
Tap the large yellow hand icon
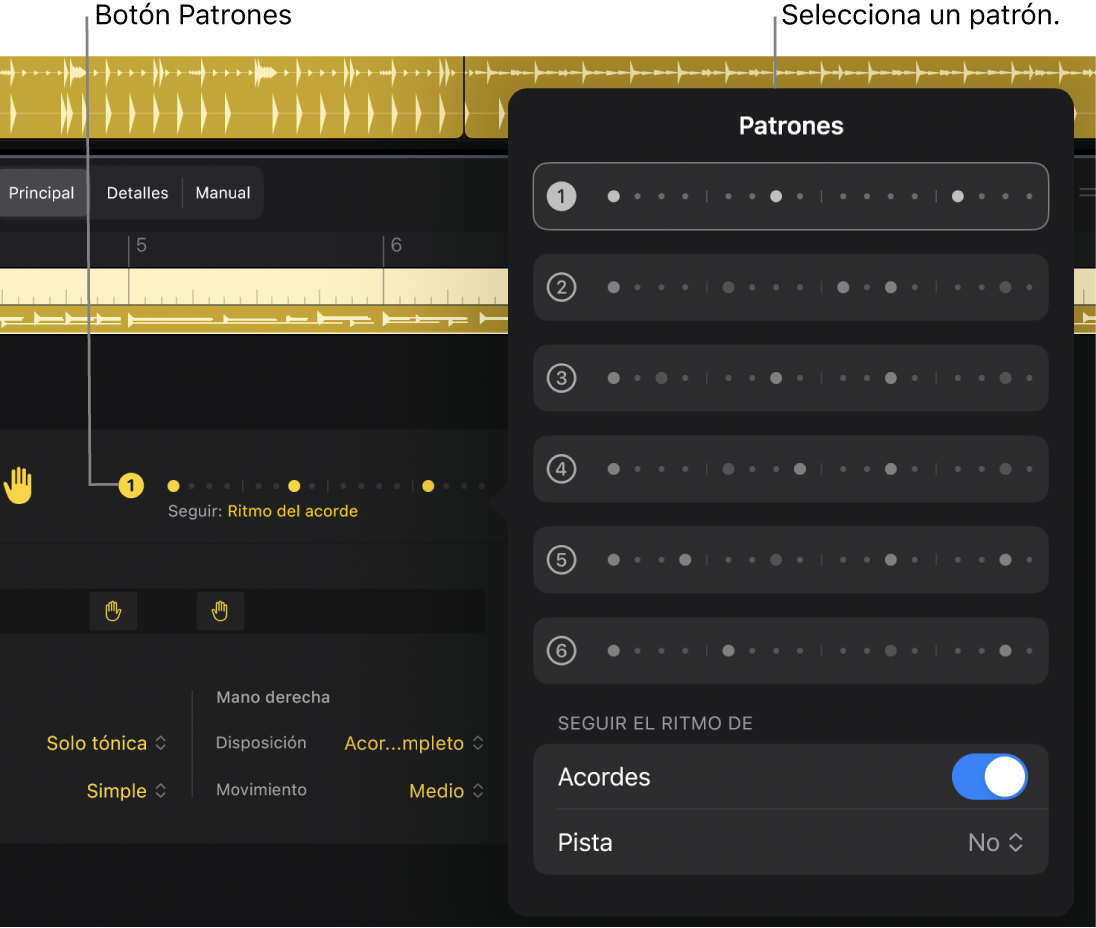(18, 485)
